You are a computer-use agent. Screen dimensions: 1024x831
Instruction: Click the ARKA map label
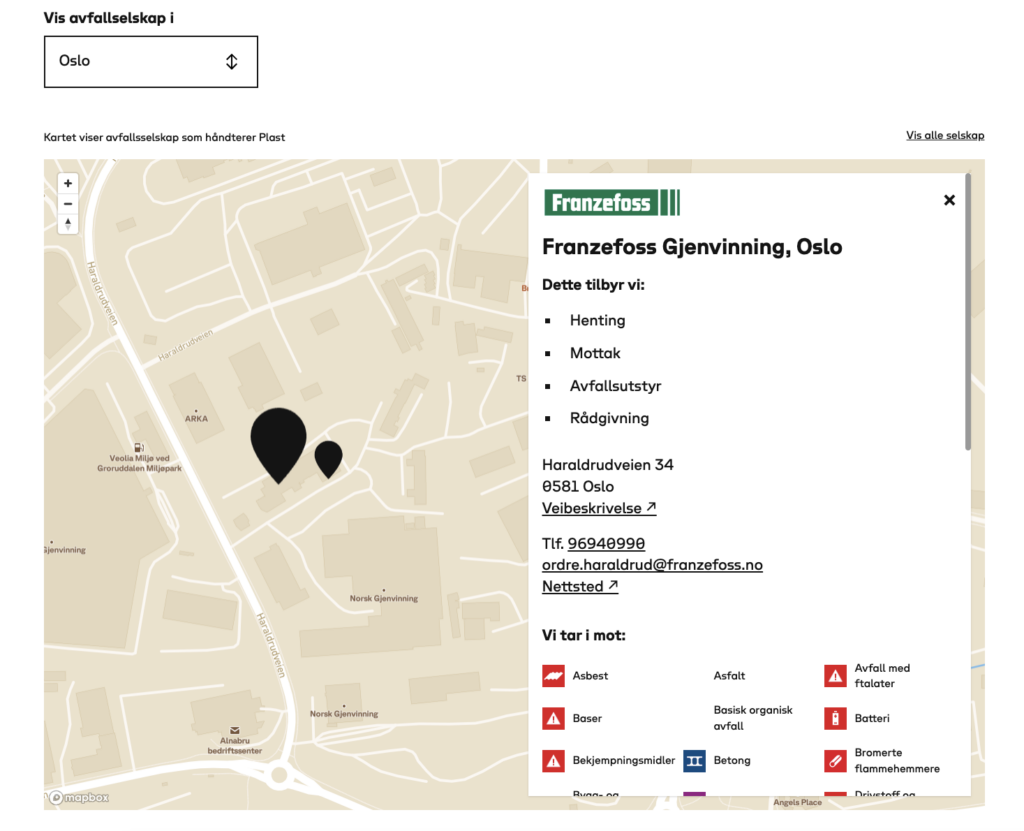tap(196, 418)
